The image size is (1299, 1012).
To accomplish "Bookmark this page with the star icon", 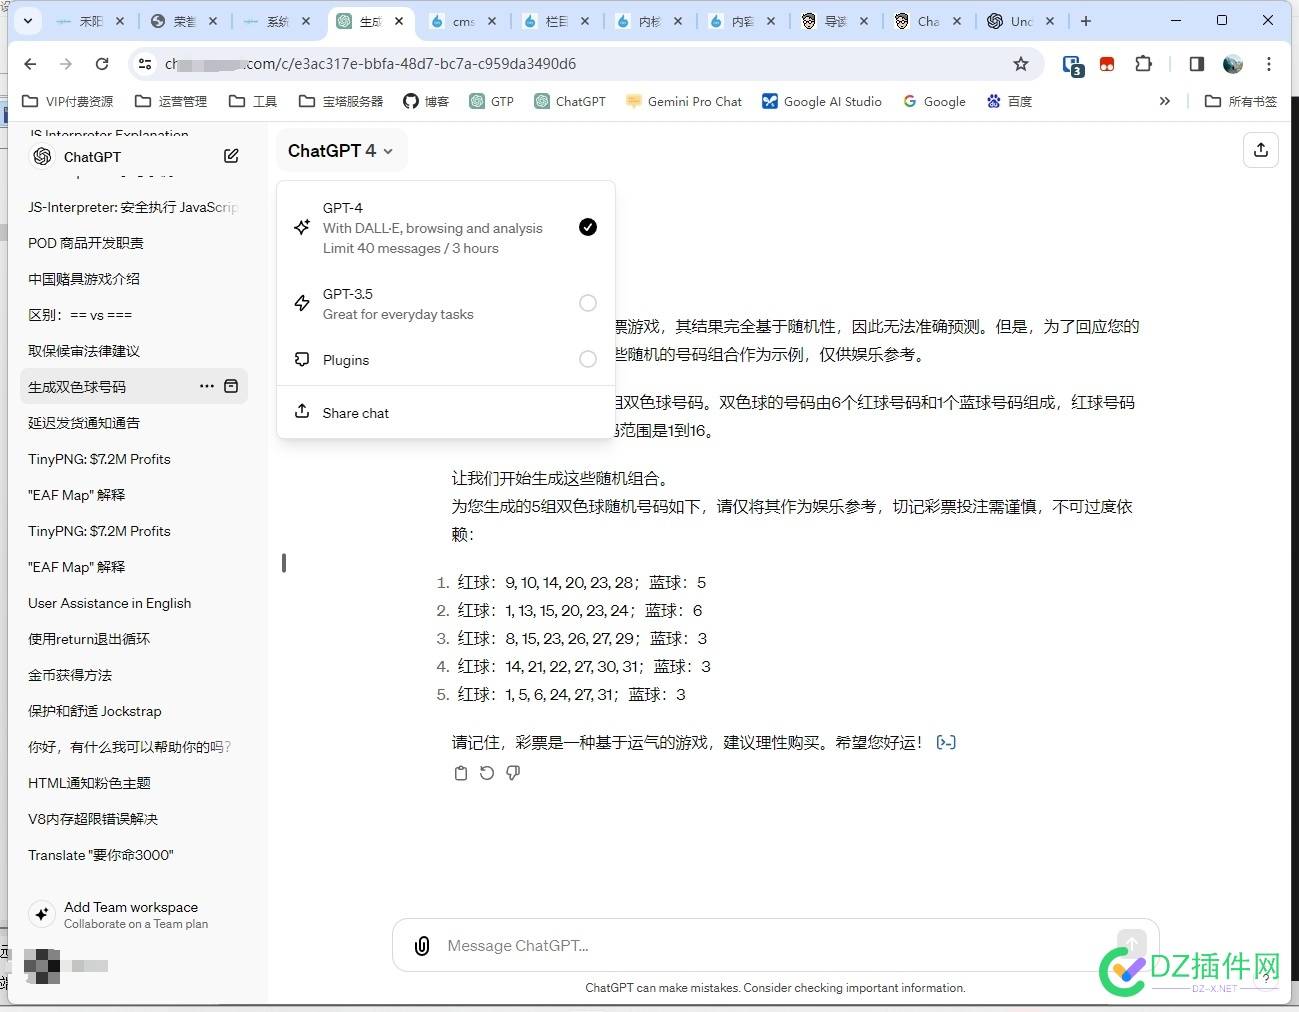I will (x=1021, y=64).
